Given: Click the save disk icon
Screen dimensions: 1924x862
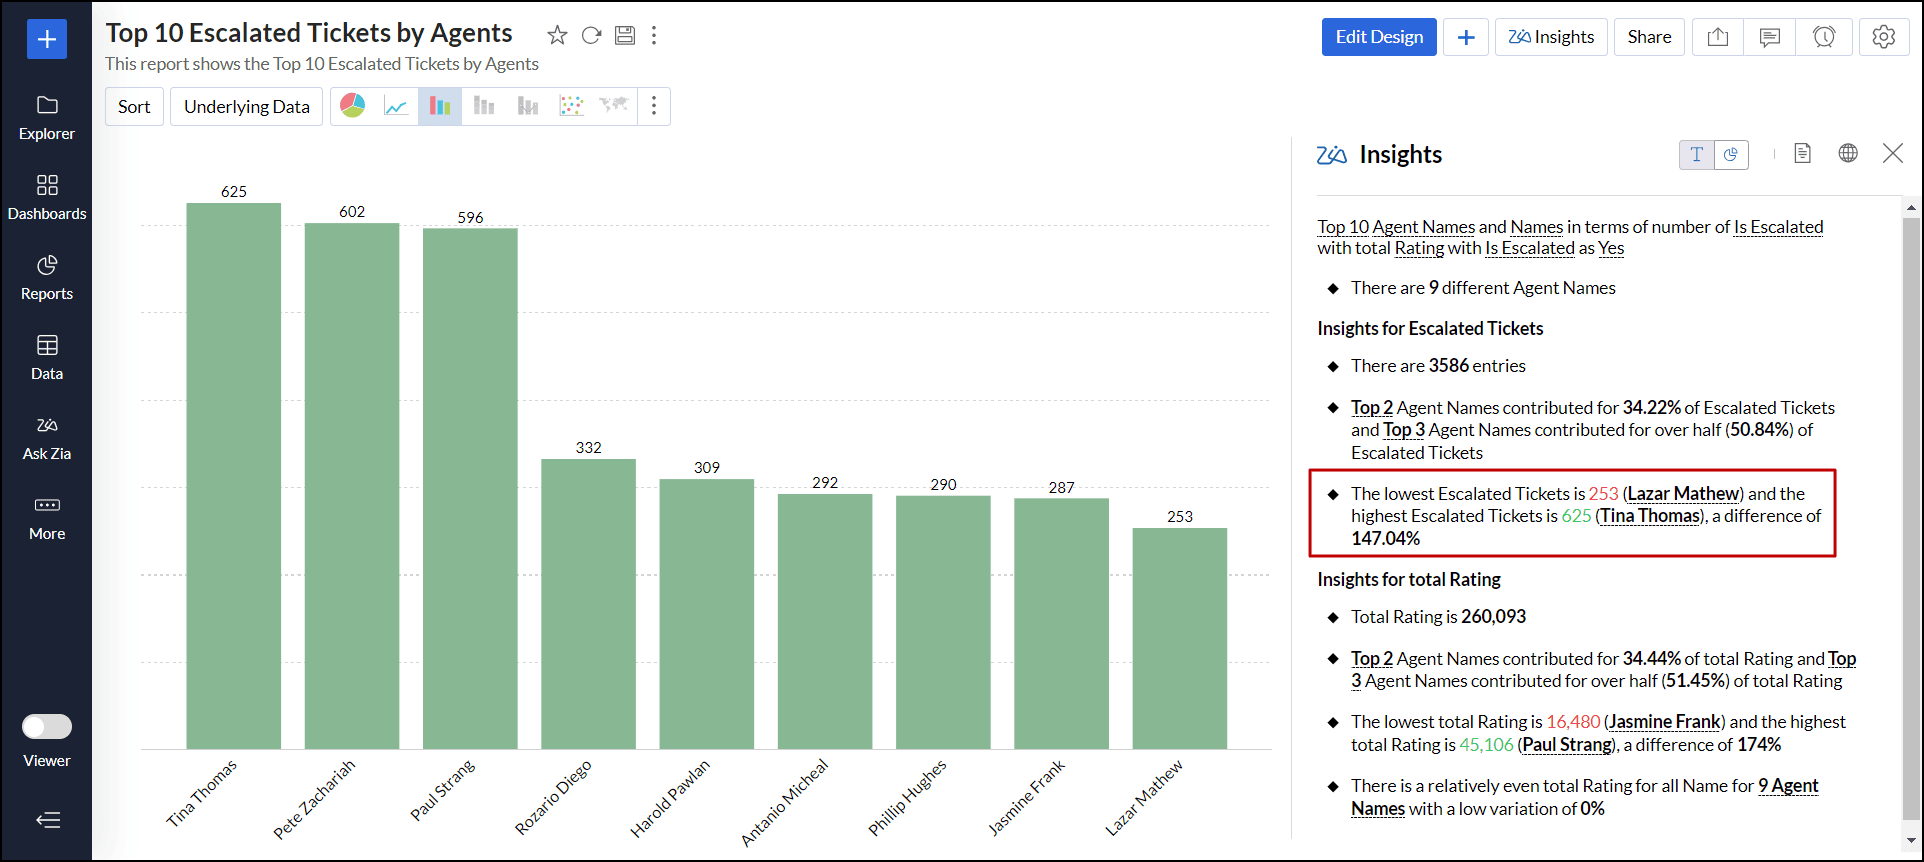Looking at the screenshot, I should point(625,36).
